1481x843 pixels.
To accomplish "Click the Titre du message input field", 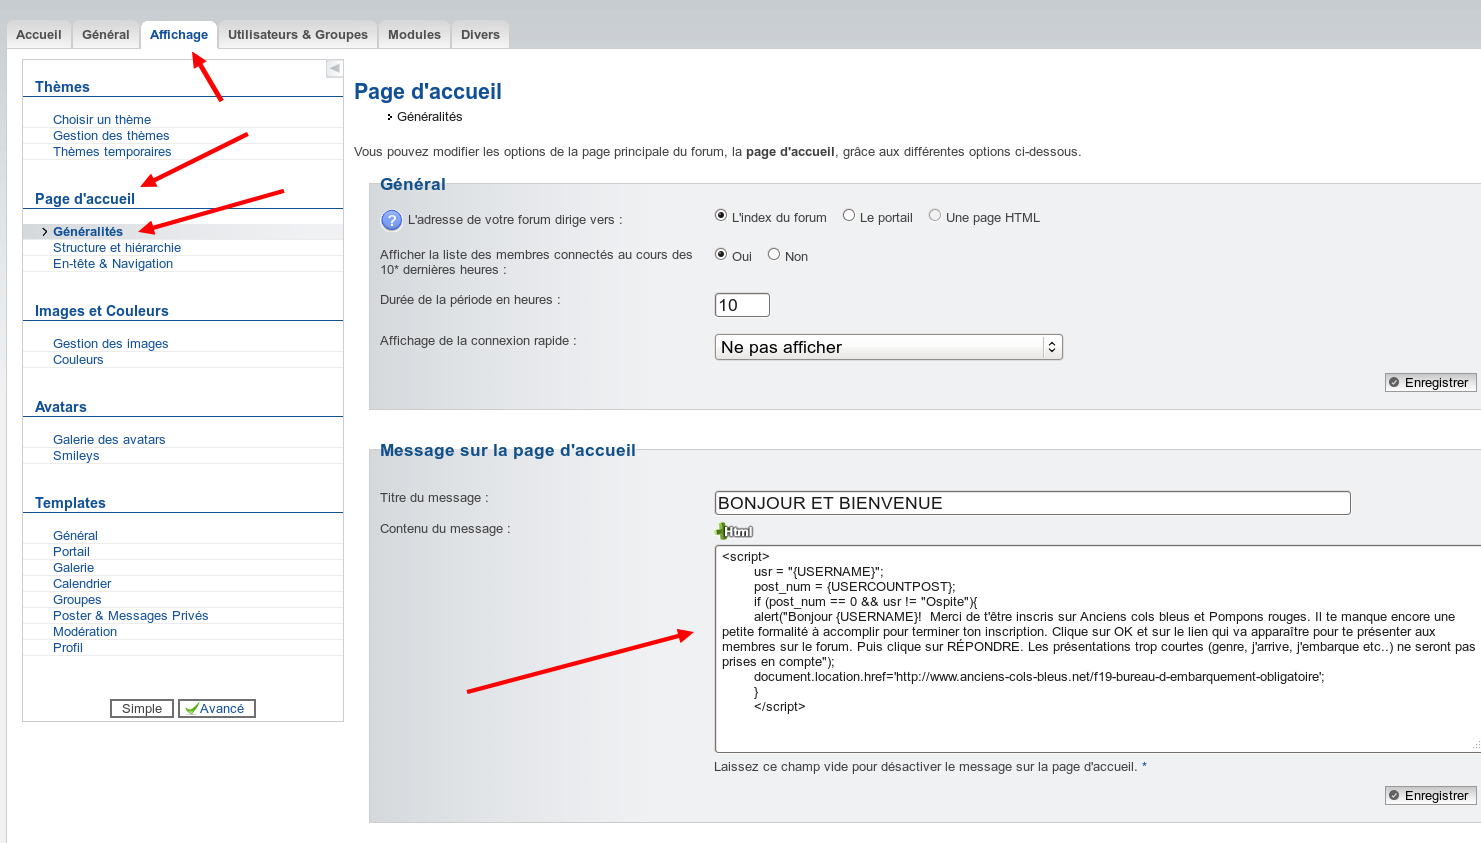I will [1032, 503].
